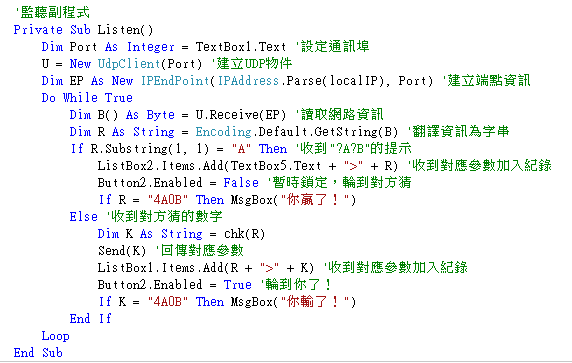Place cursor on TextBox1.Text in Port declaration
572x363 pixels.
[241, 47]
